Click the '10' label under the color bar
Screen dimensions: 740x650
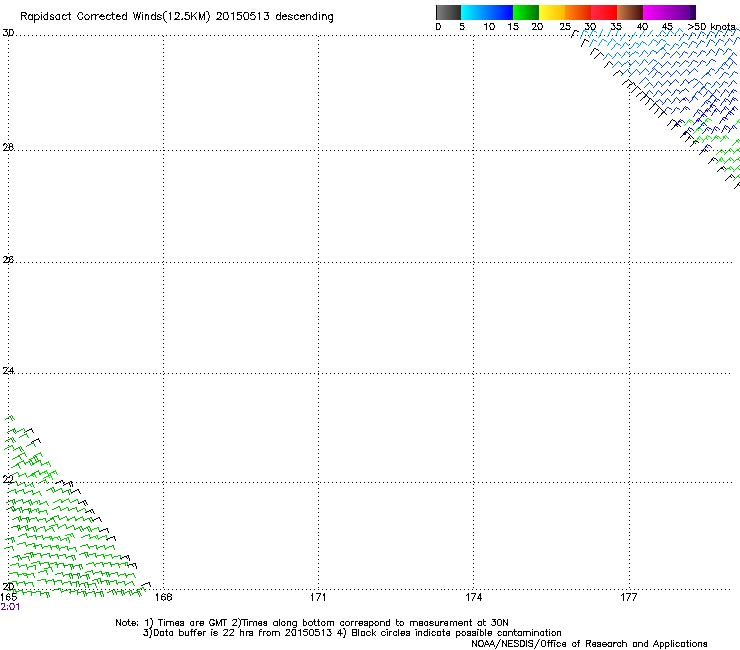[489, 27]
